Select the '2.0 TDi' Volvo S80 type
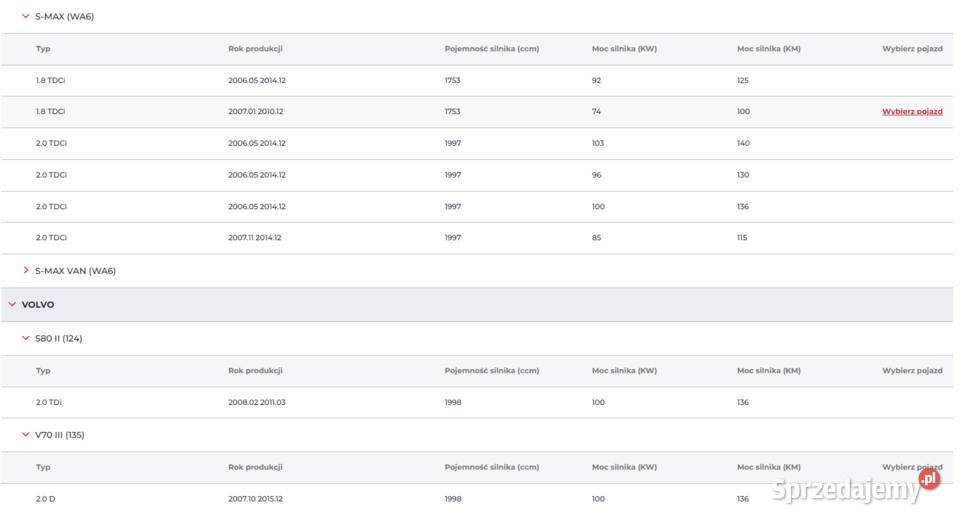Viewport: 960px width, 523px height. (x=49, y=402)
